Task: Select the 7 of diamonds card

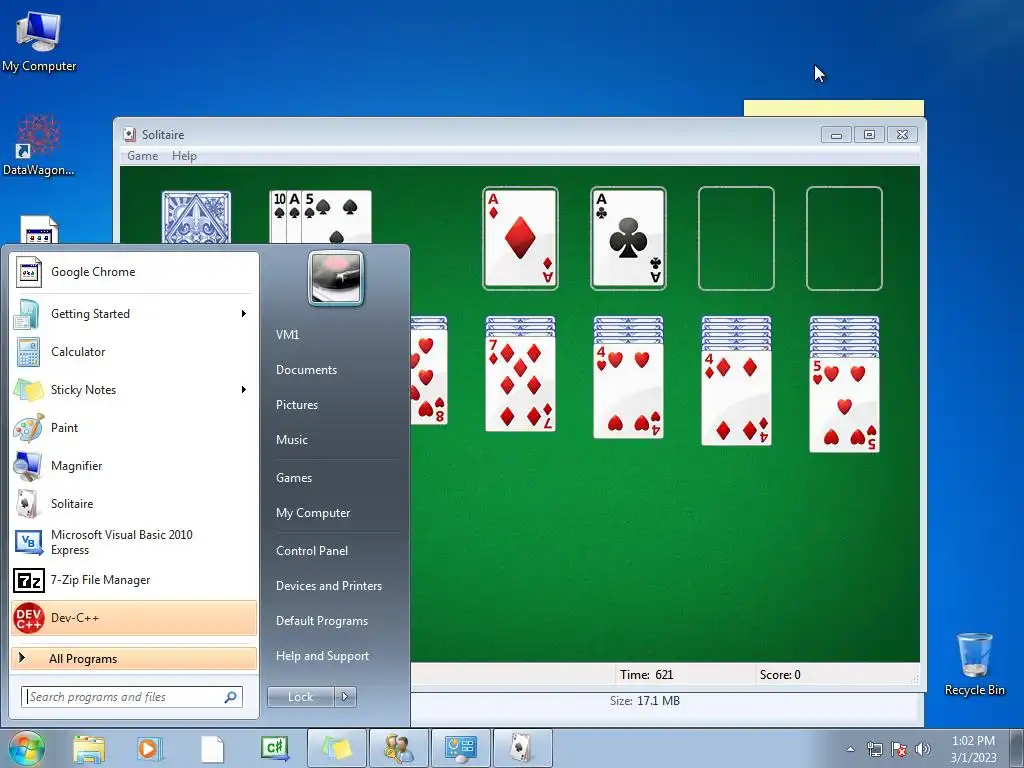Action: click(520, 383)
